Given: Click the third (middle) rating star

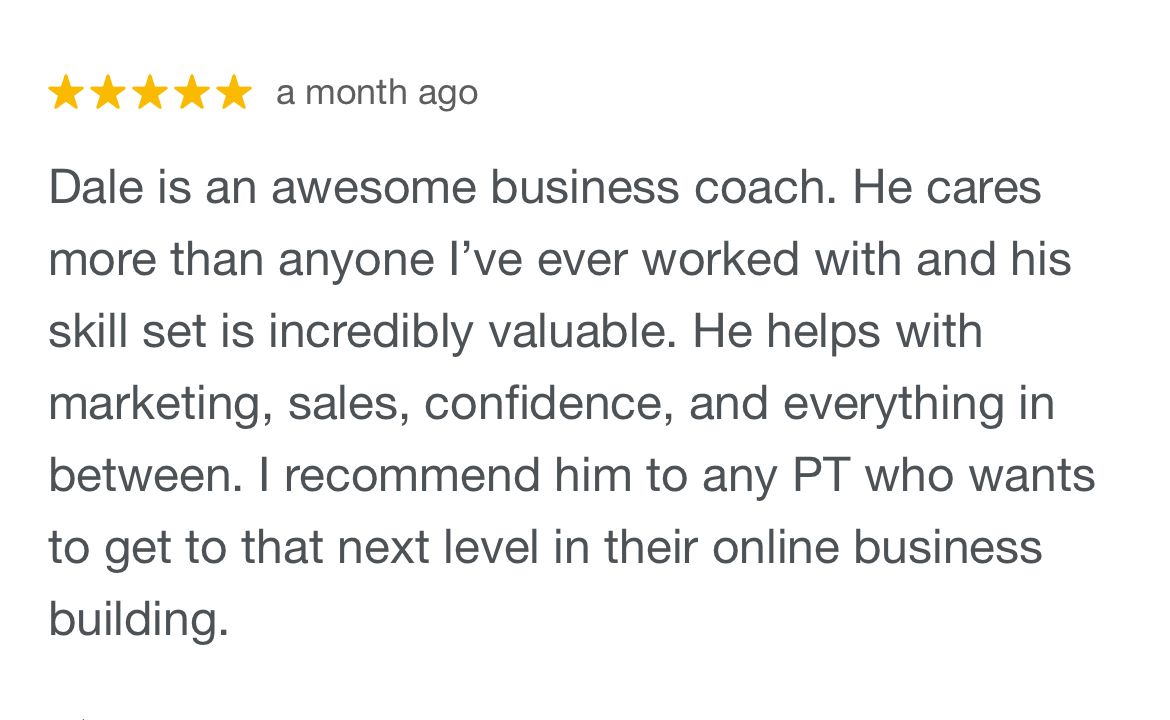Looking at the screenshot, I should point(150,93).
